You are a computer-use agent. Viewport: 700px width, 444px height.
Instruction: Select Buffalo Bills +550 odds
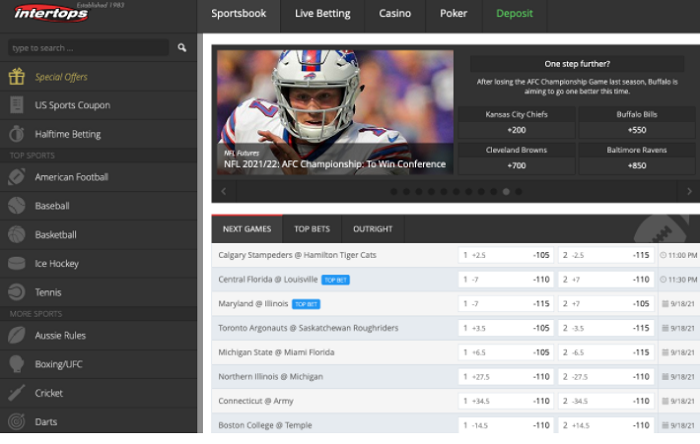click(x=636, y=122)
